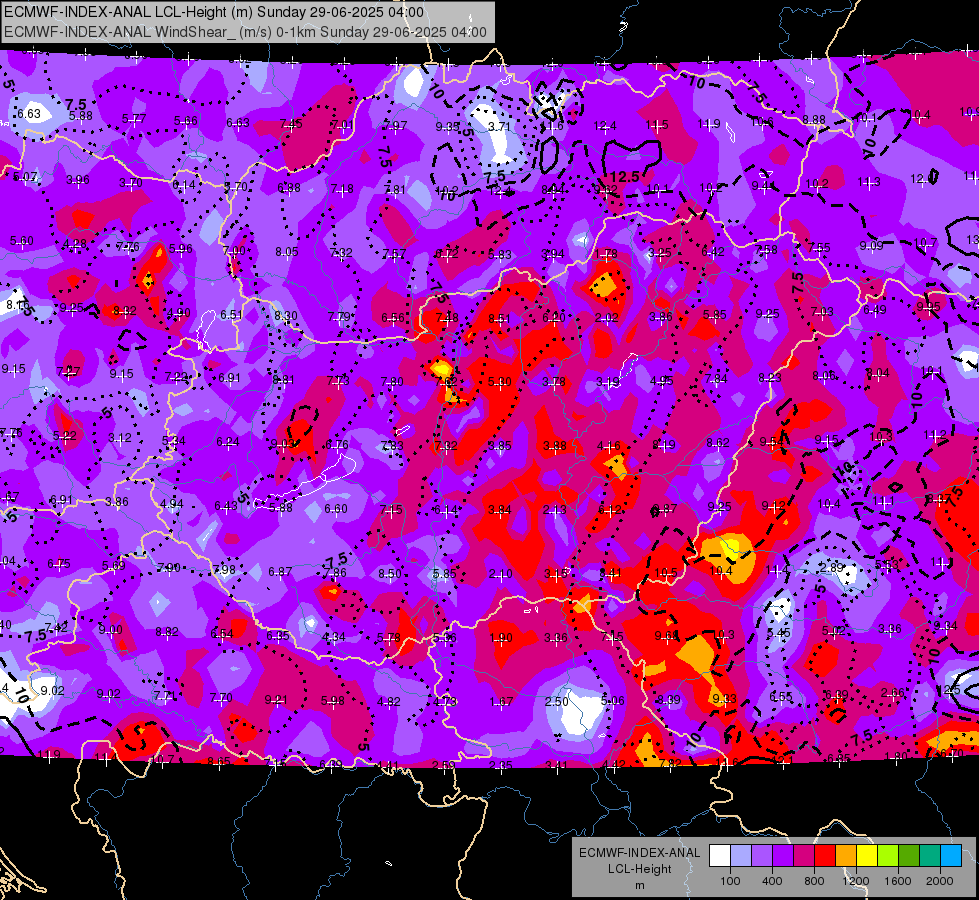
Task: Click the grid value 5.77
Action: pyautogui.click(x=134, y=118)
